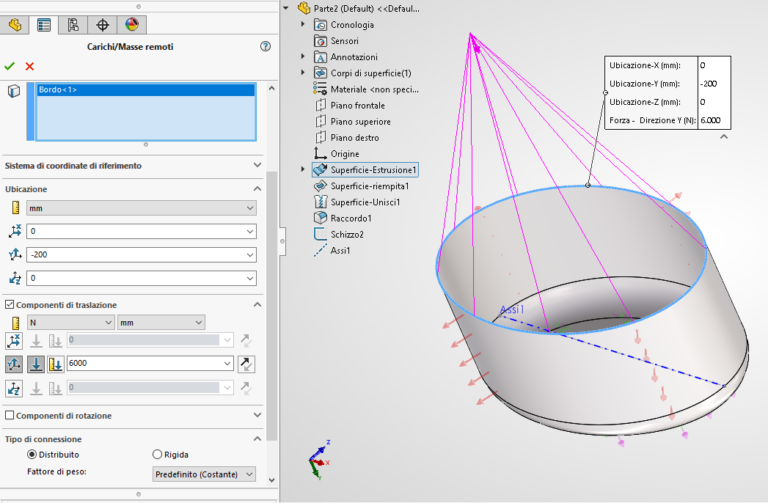Cancel the remote load with red X

coord(29,66)
